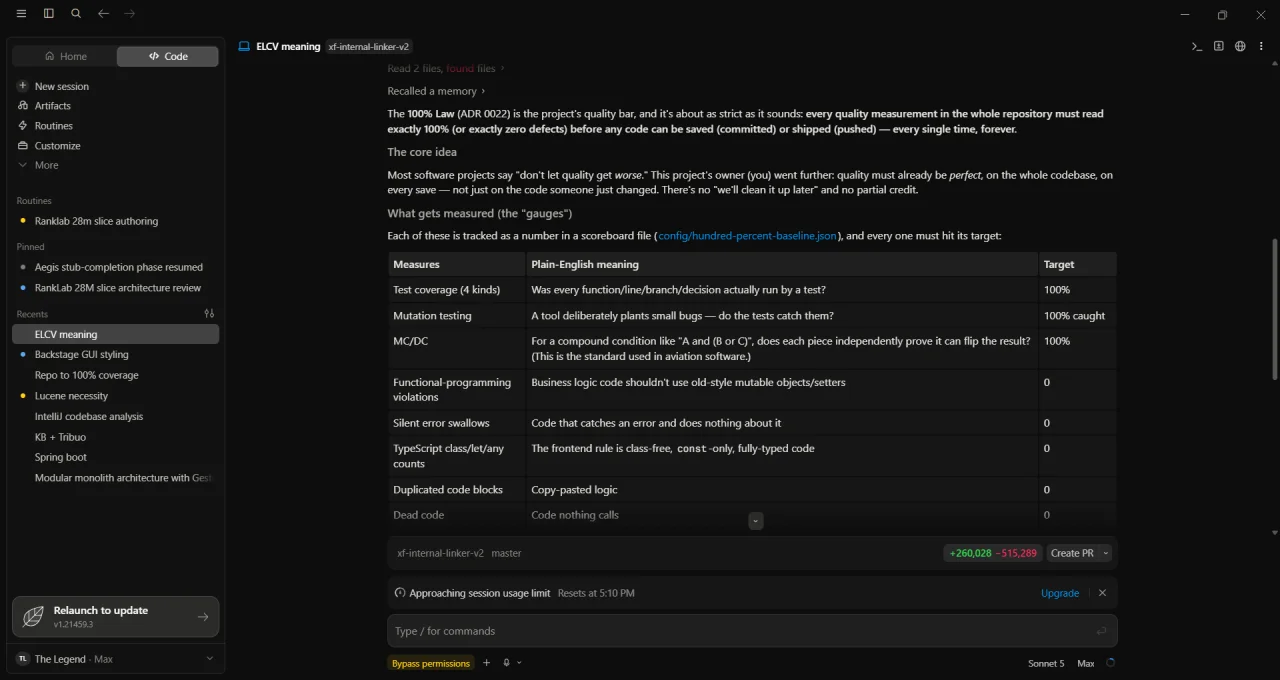Click the xf-internal-linker-v2 repo label in footer
Viewport: 1280px width, 680px height.
[x=440, y=553]
